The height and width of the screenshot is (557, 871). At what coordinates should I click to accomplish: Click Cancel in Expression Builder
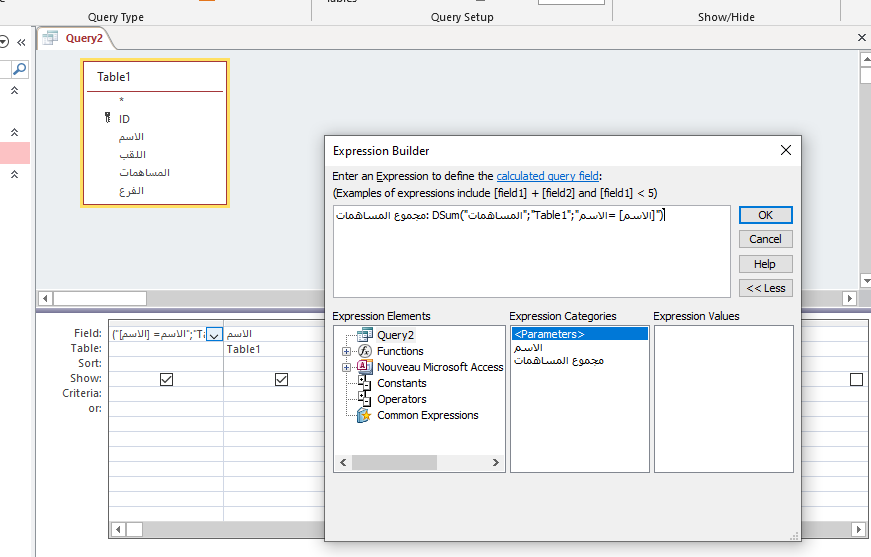[765, 239]
